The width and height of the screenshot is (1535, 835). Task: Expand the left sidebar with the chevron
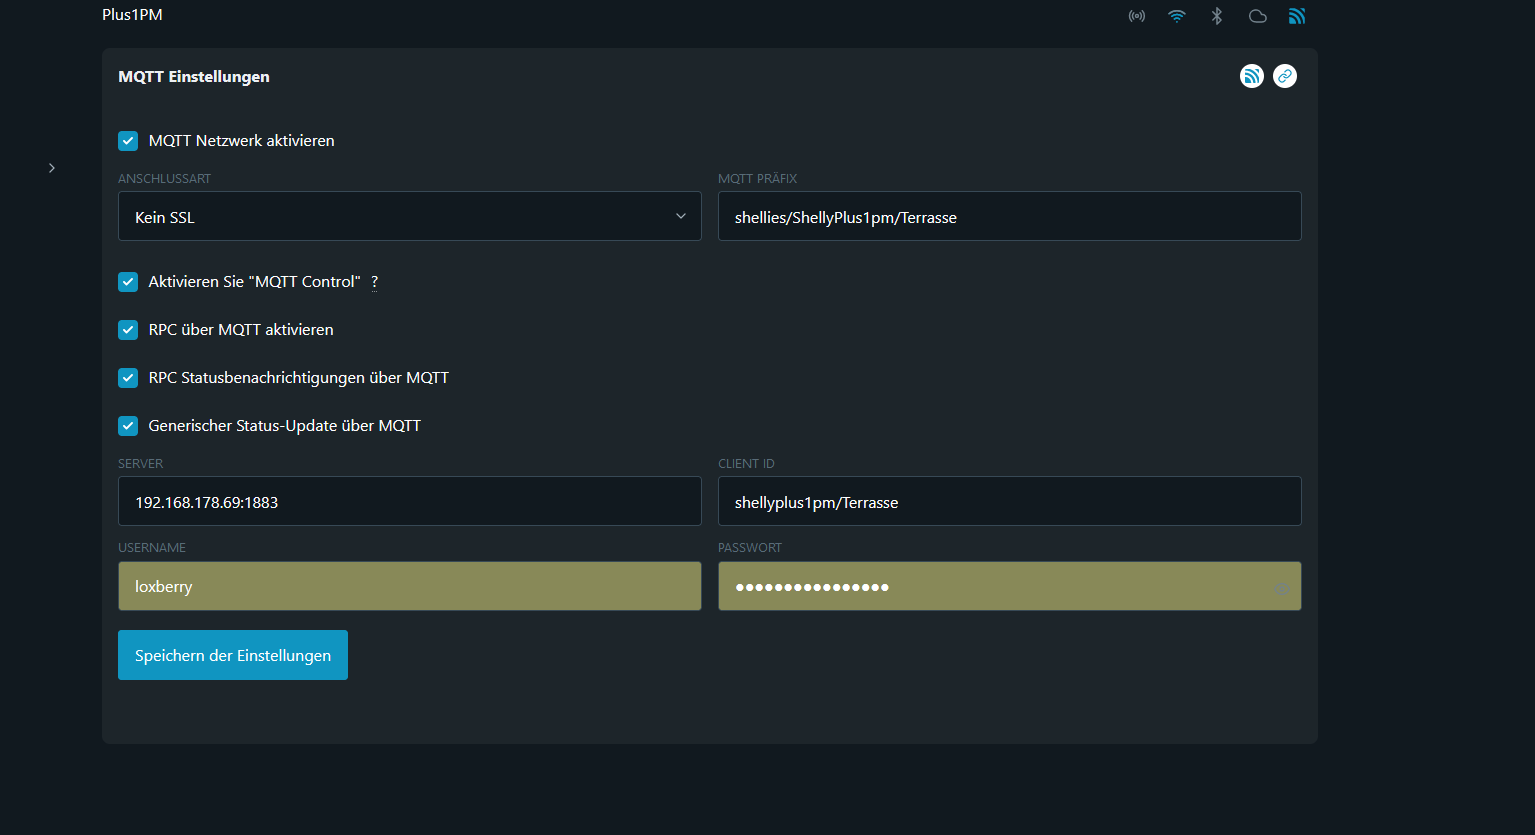click(52, 168)
